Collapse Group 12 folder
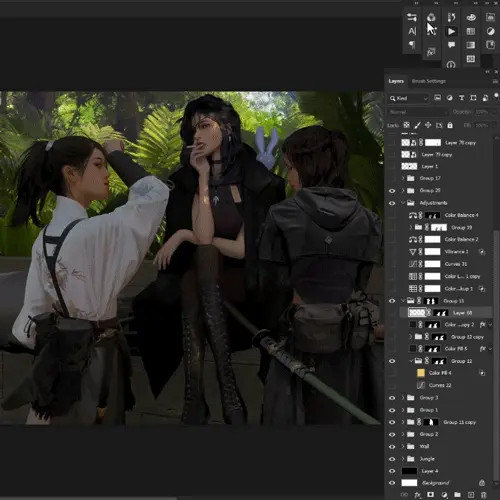500x500 pixels. pyautogui.click(x=411, y=361)
